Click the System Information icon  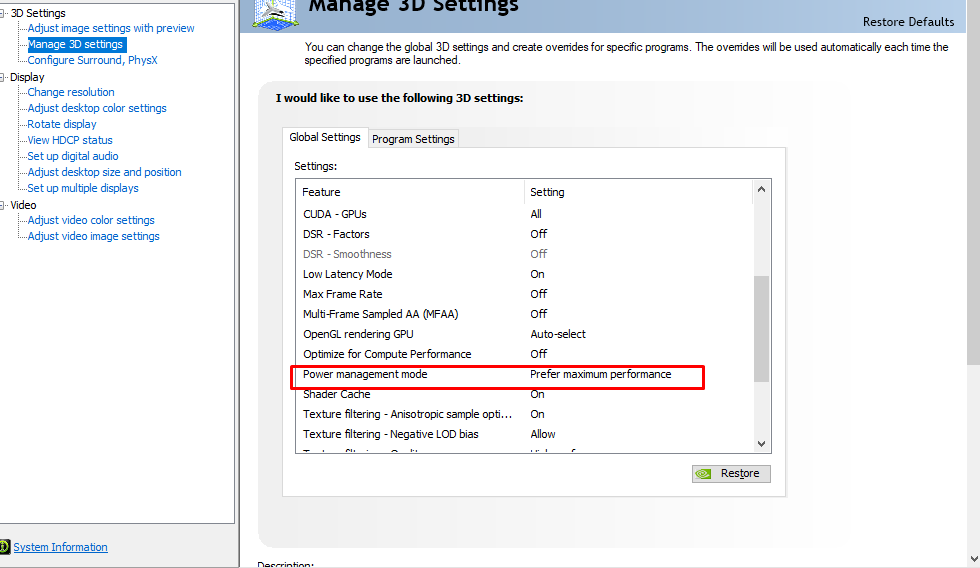pos(4,547)
